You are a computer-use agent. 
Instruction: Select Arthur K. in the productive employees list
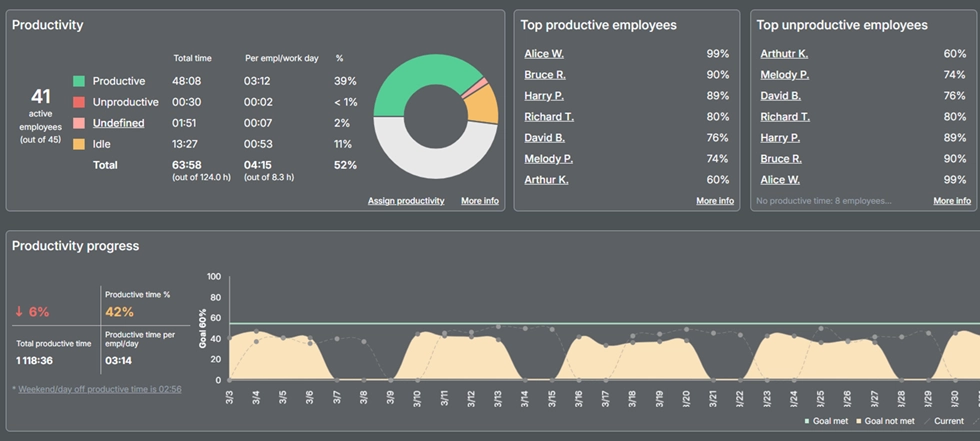[x=546, y=180]
